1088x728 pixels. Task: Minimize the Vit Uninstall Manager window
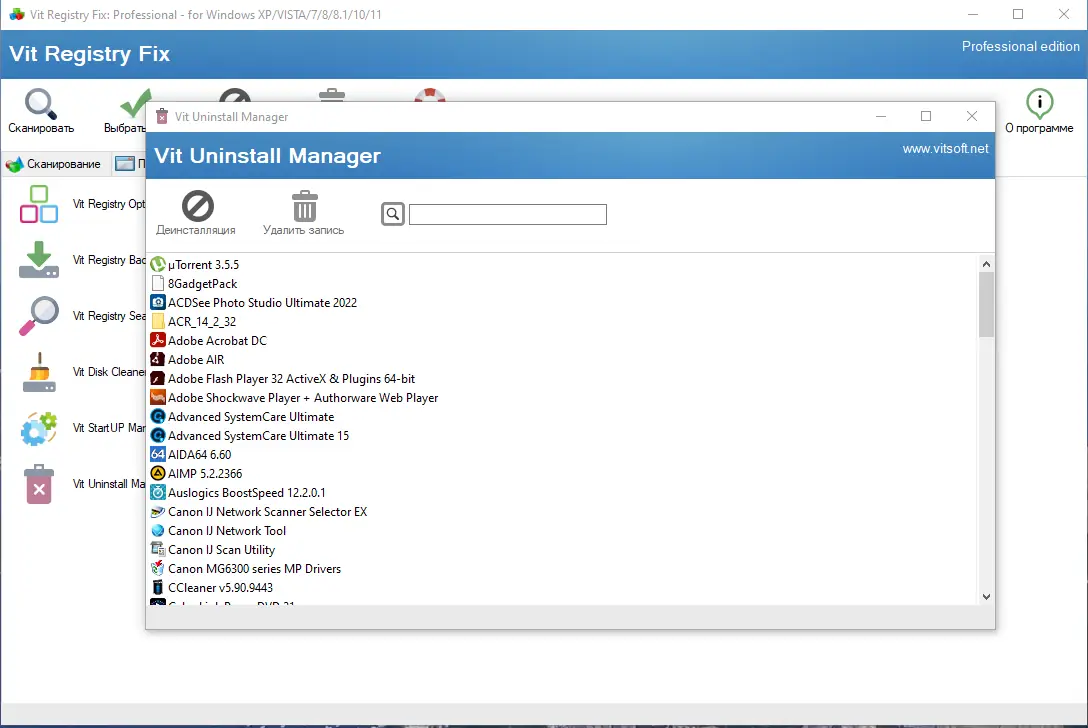[881, 117]
